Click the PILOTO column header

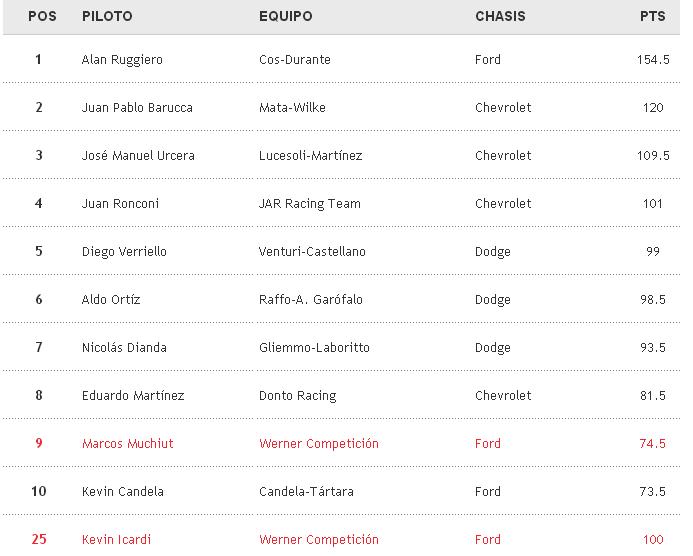pos(107,17)
